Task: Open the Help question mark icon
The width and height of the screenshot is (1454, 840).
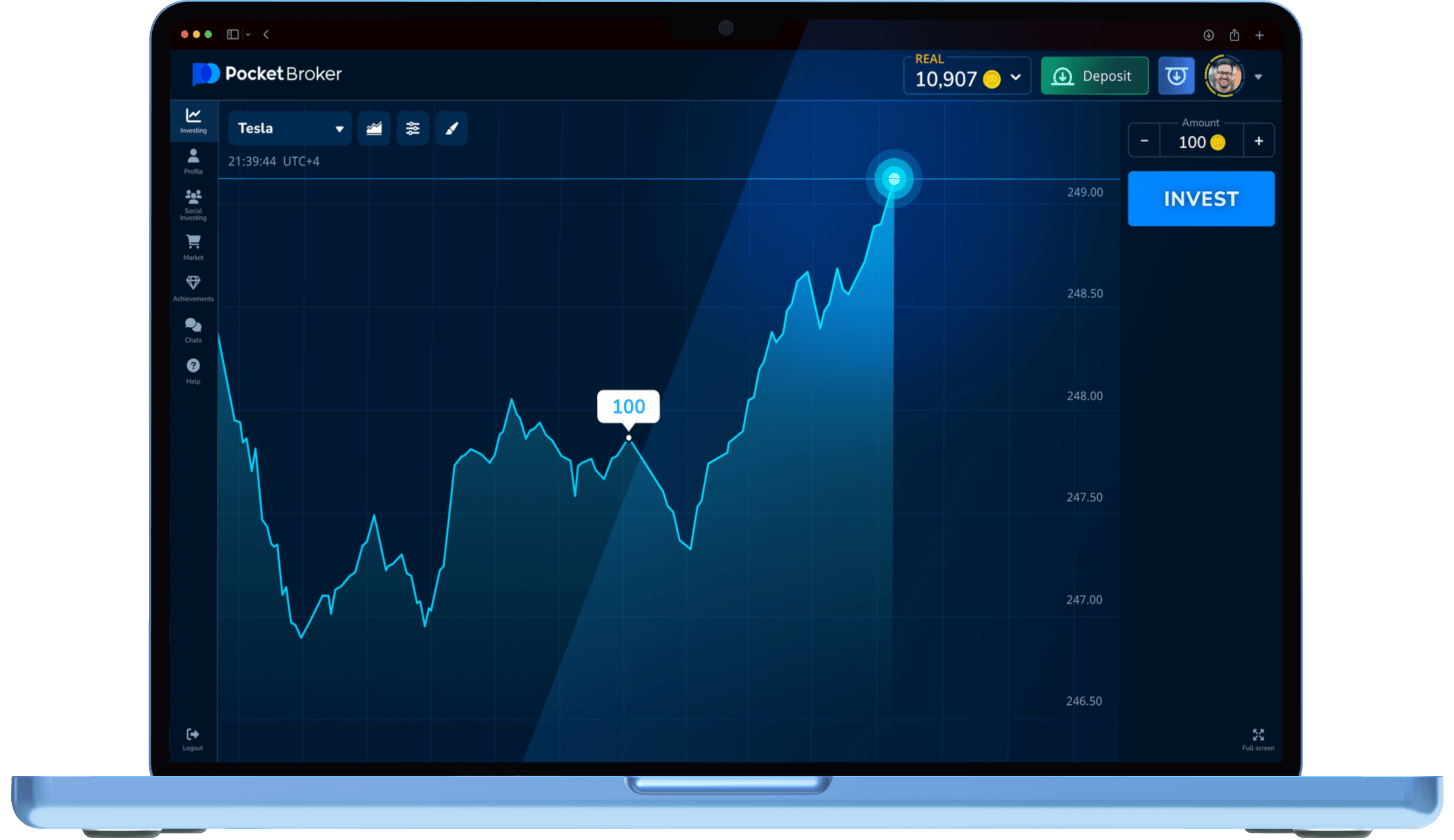Action: (193, 369)
